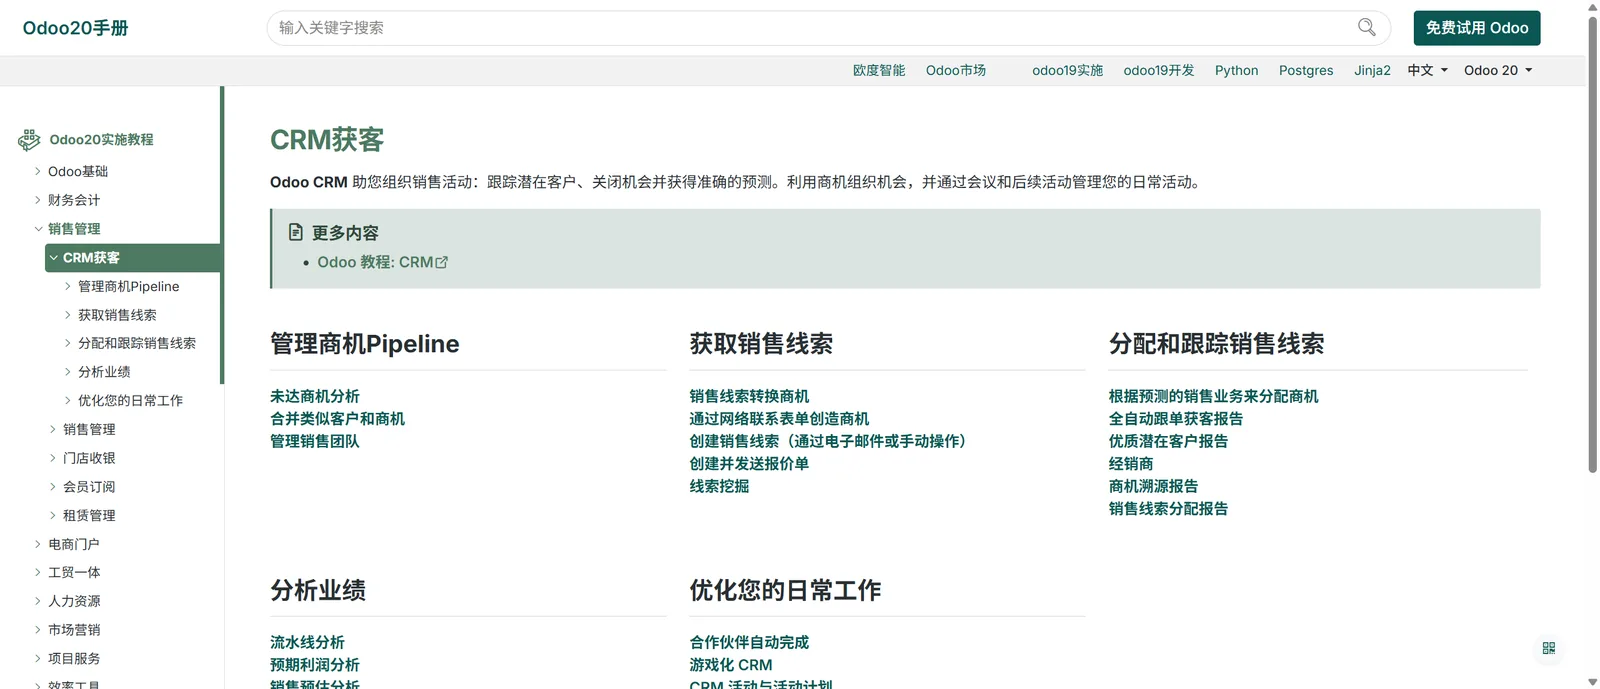Expand the 电商门户 sidebar chevron
The width and height of the screenshot is (1600, 689).
[38, 544]
